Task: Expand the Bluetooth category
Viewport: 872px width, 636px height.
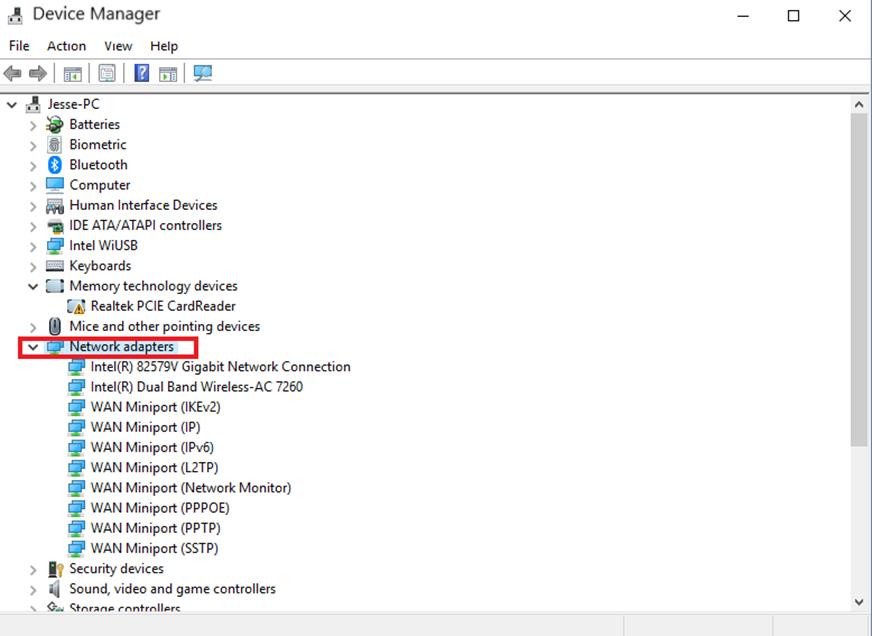Action: 33,164
